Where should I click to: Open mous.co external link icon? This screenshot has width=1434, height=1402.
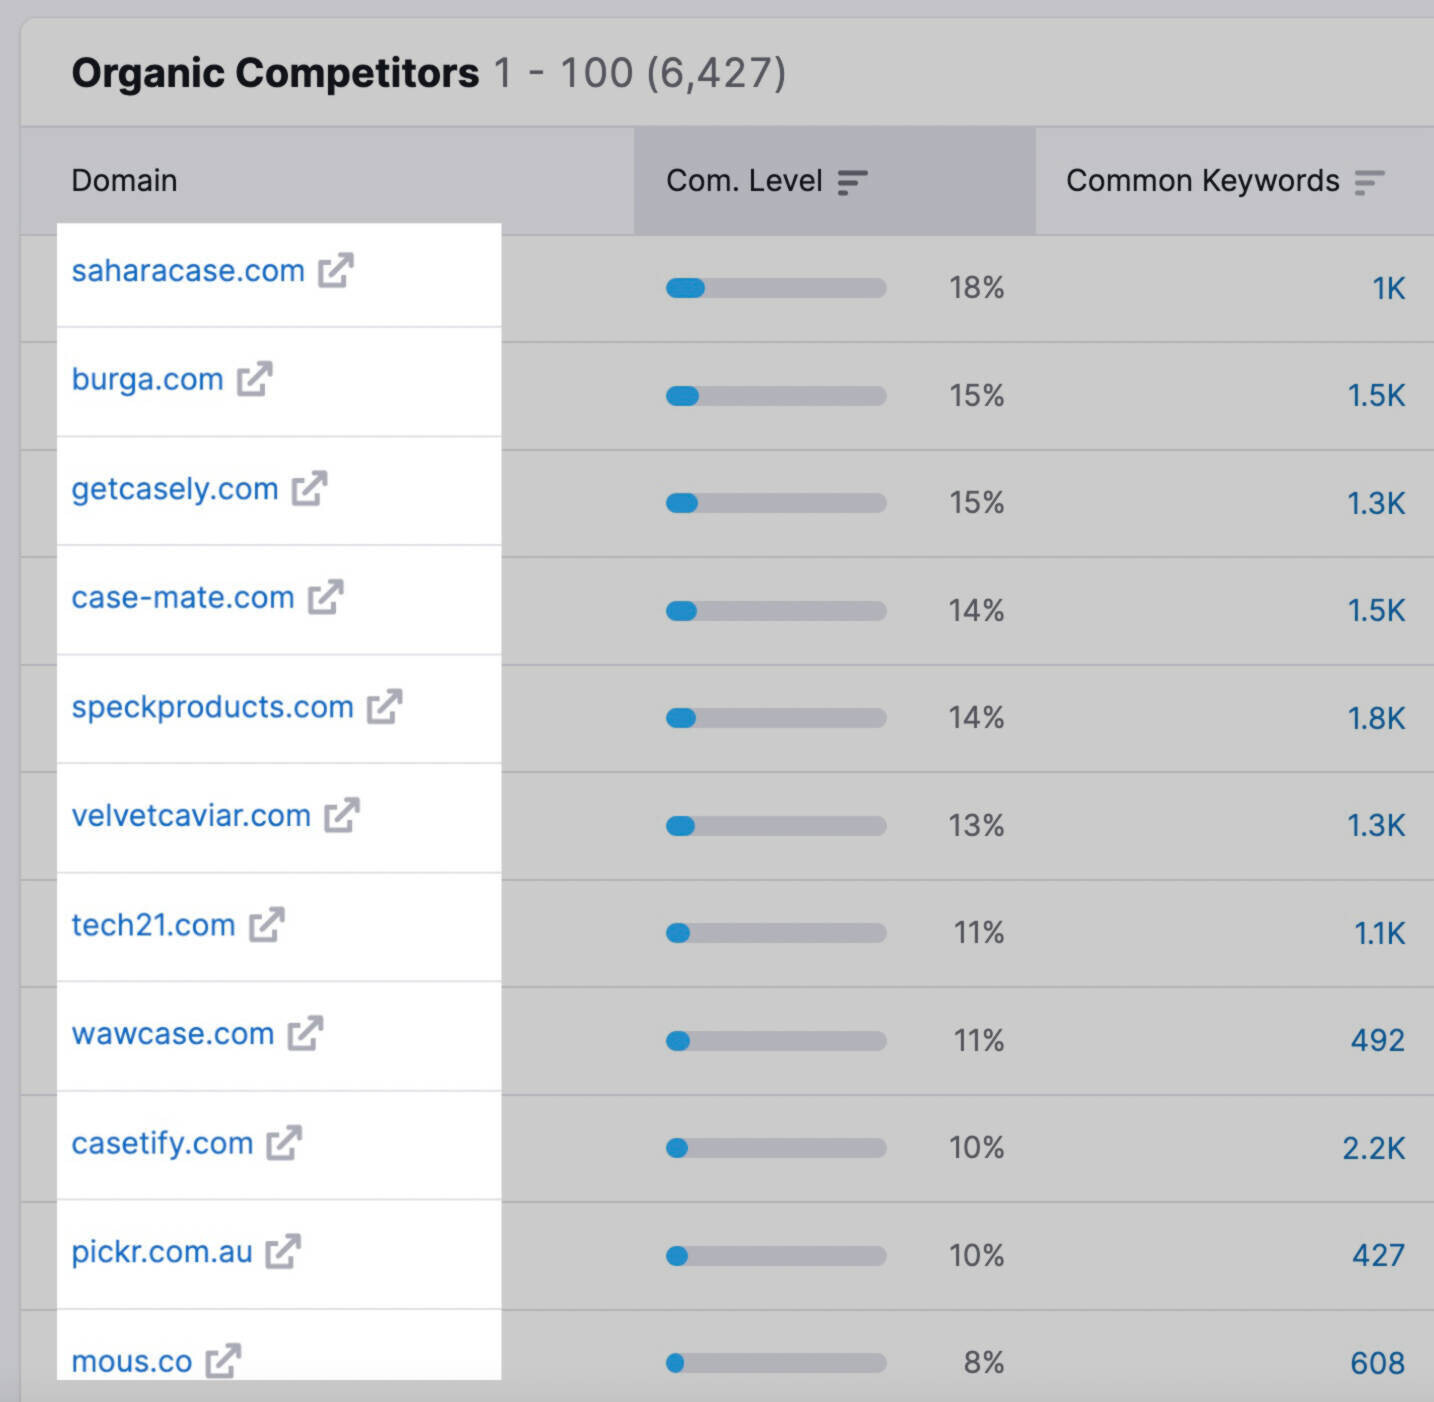(x=223, y=1361)
